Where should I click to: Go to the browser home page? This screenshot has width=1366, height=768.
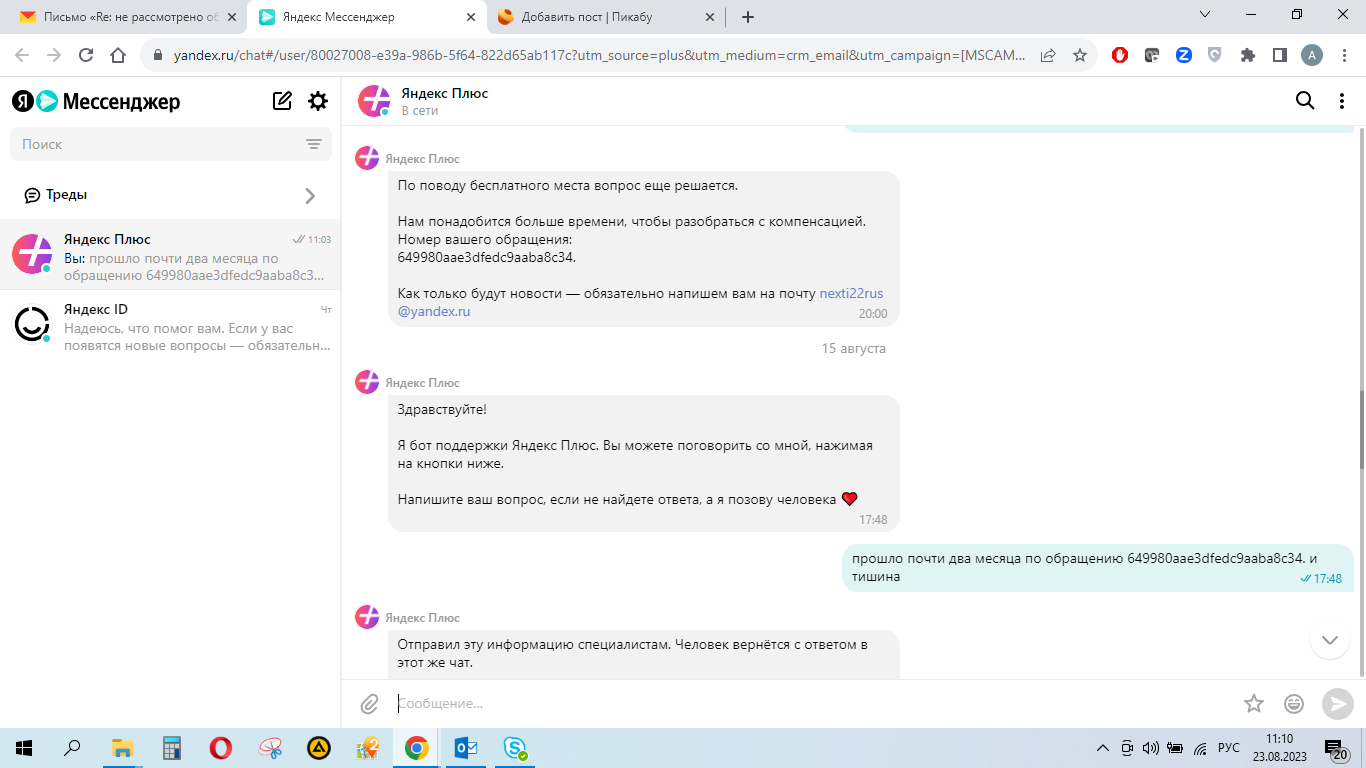pos(118,55)
